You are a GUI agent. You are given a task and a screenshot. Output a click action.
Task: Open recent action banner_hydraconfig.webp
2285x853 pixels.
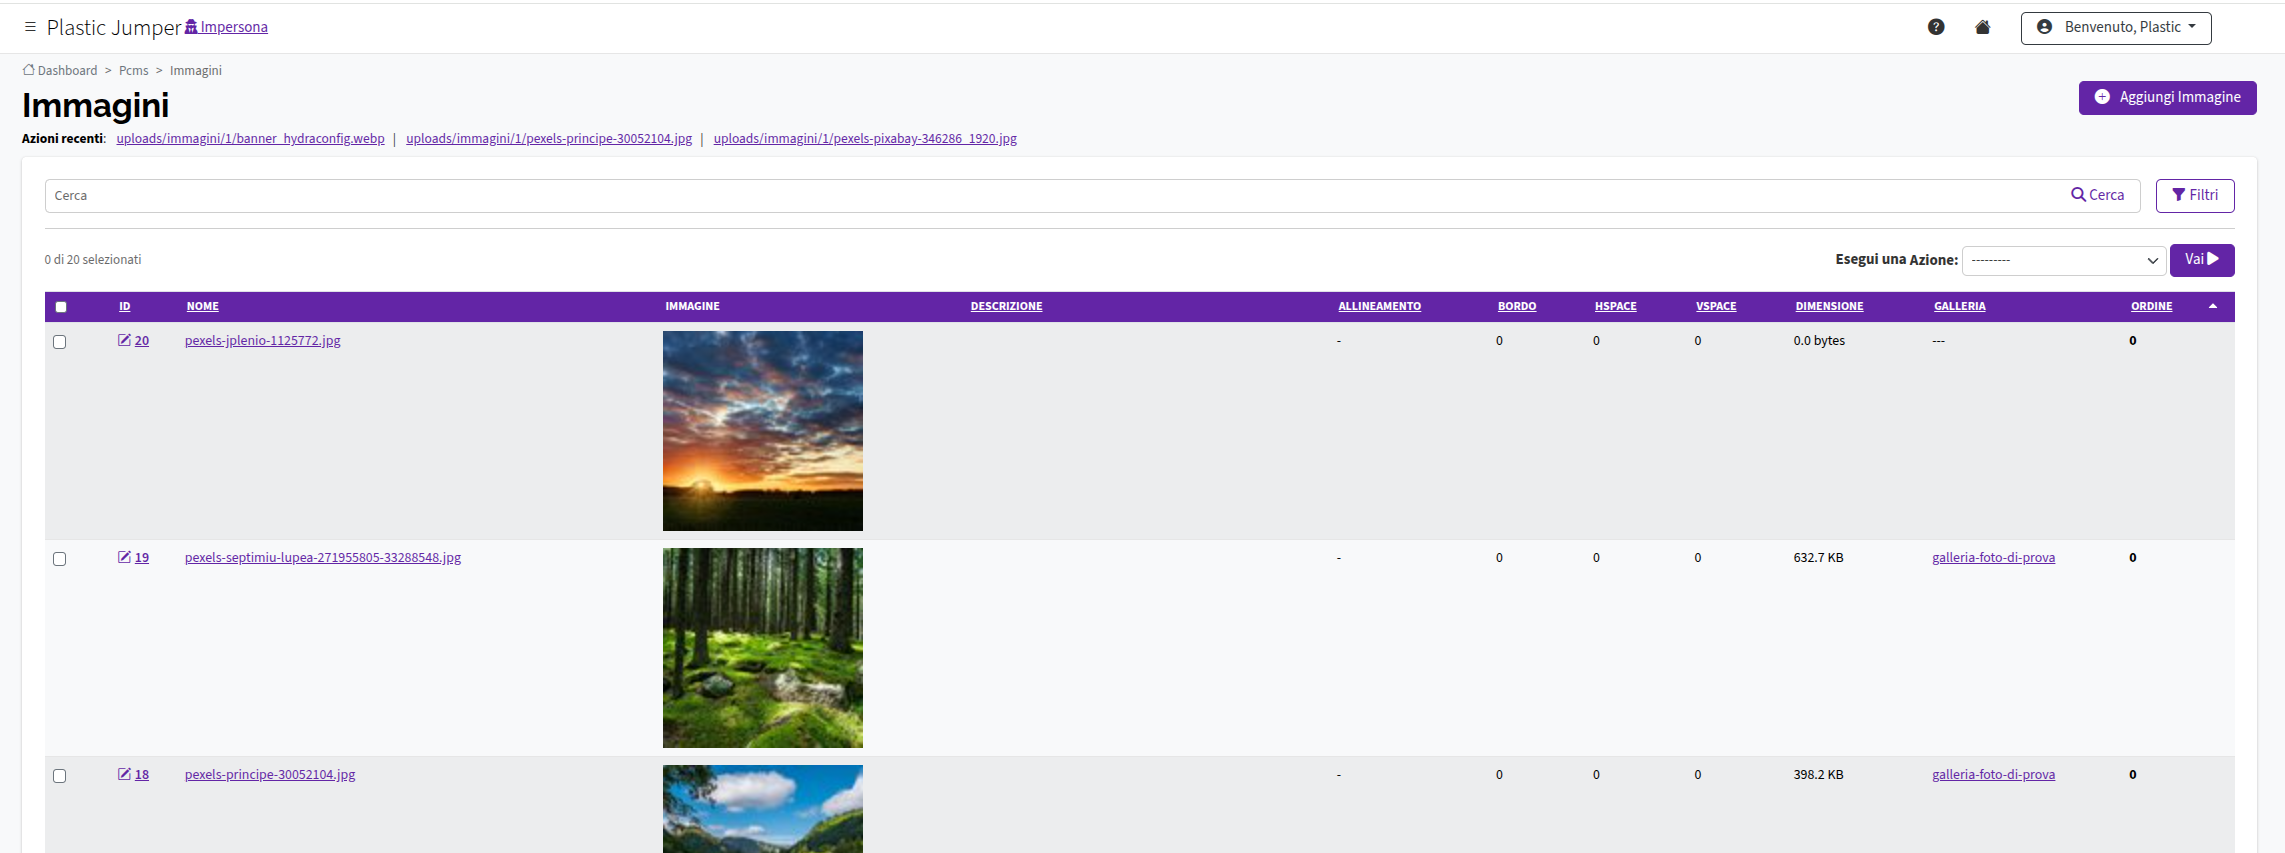(x=250, y=139)
